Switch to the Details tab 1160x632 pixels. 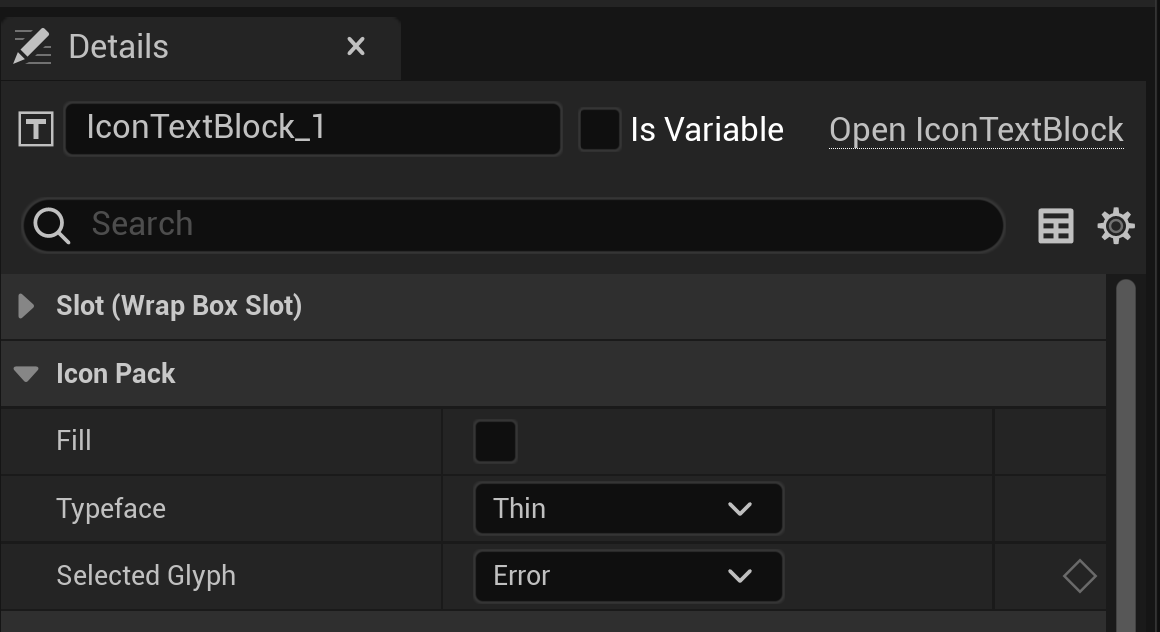[119, 47]
